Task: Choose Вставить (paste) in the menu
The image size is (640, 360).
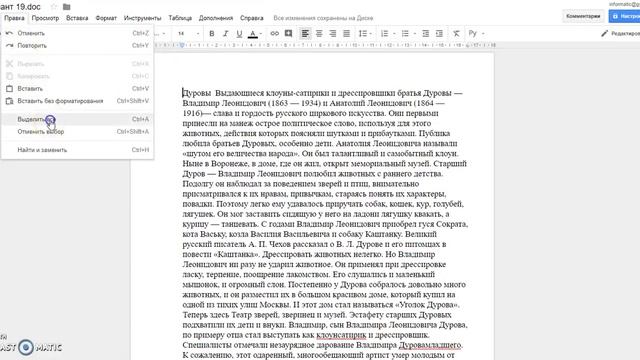Action: click(x=77, y=89)
